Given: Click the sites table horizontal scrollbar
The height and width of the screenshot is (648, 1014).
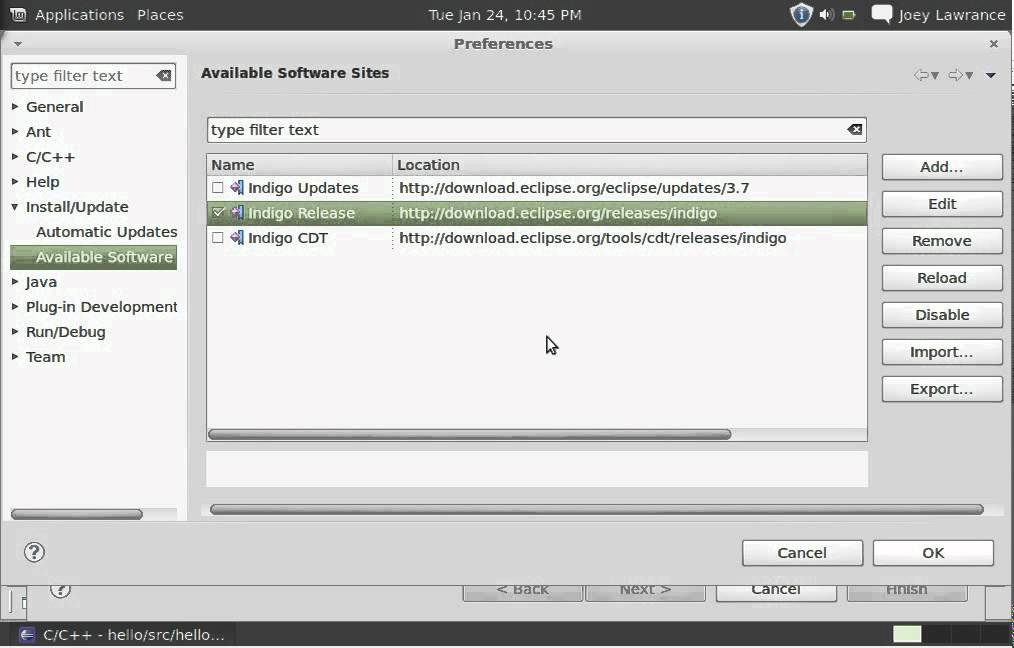Looking at the screenshot, I should coord(469,435).
